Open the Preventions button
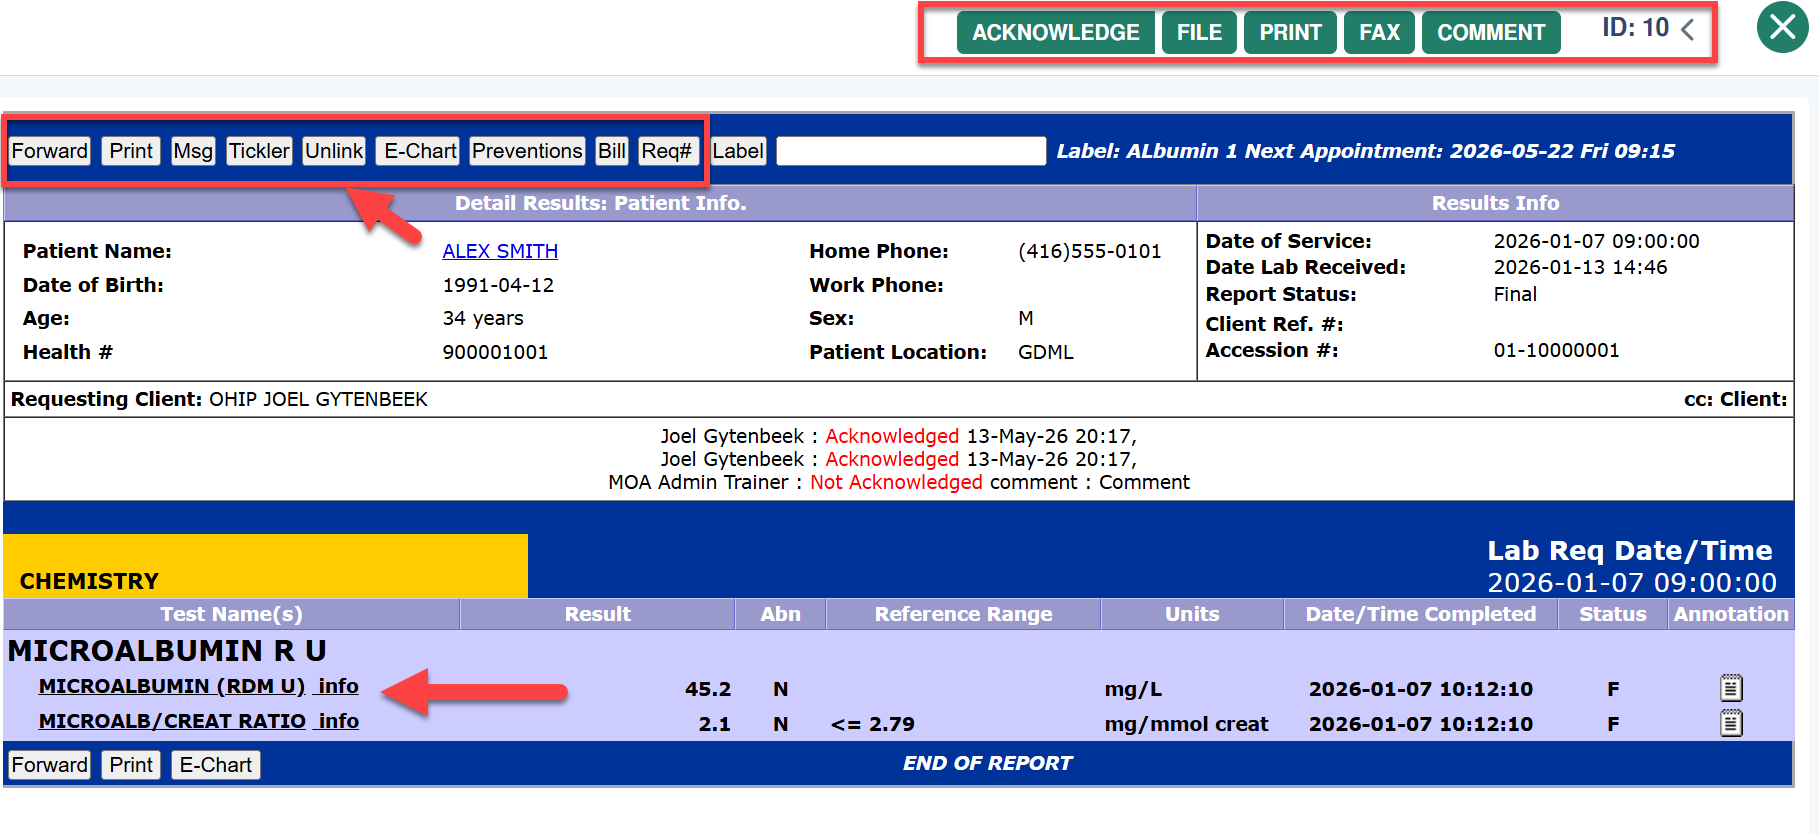Image resolution: width=1819 pixels, height=834 pixels. (x=527, y=151)
